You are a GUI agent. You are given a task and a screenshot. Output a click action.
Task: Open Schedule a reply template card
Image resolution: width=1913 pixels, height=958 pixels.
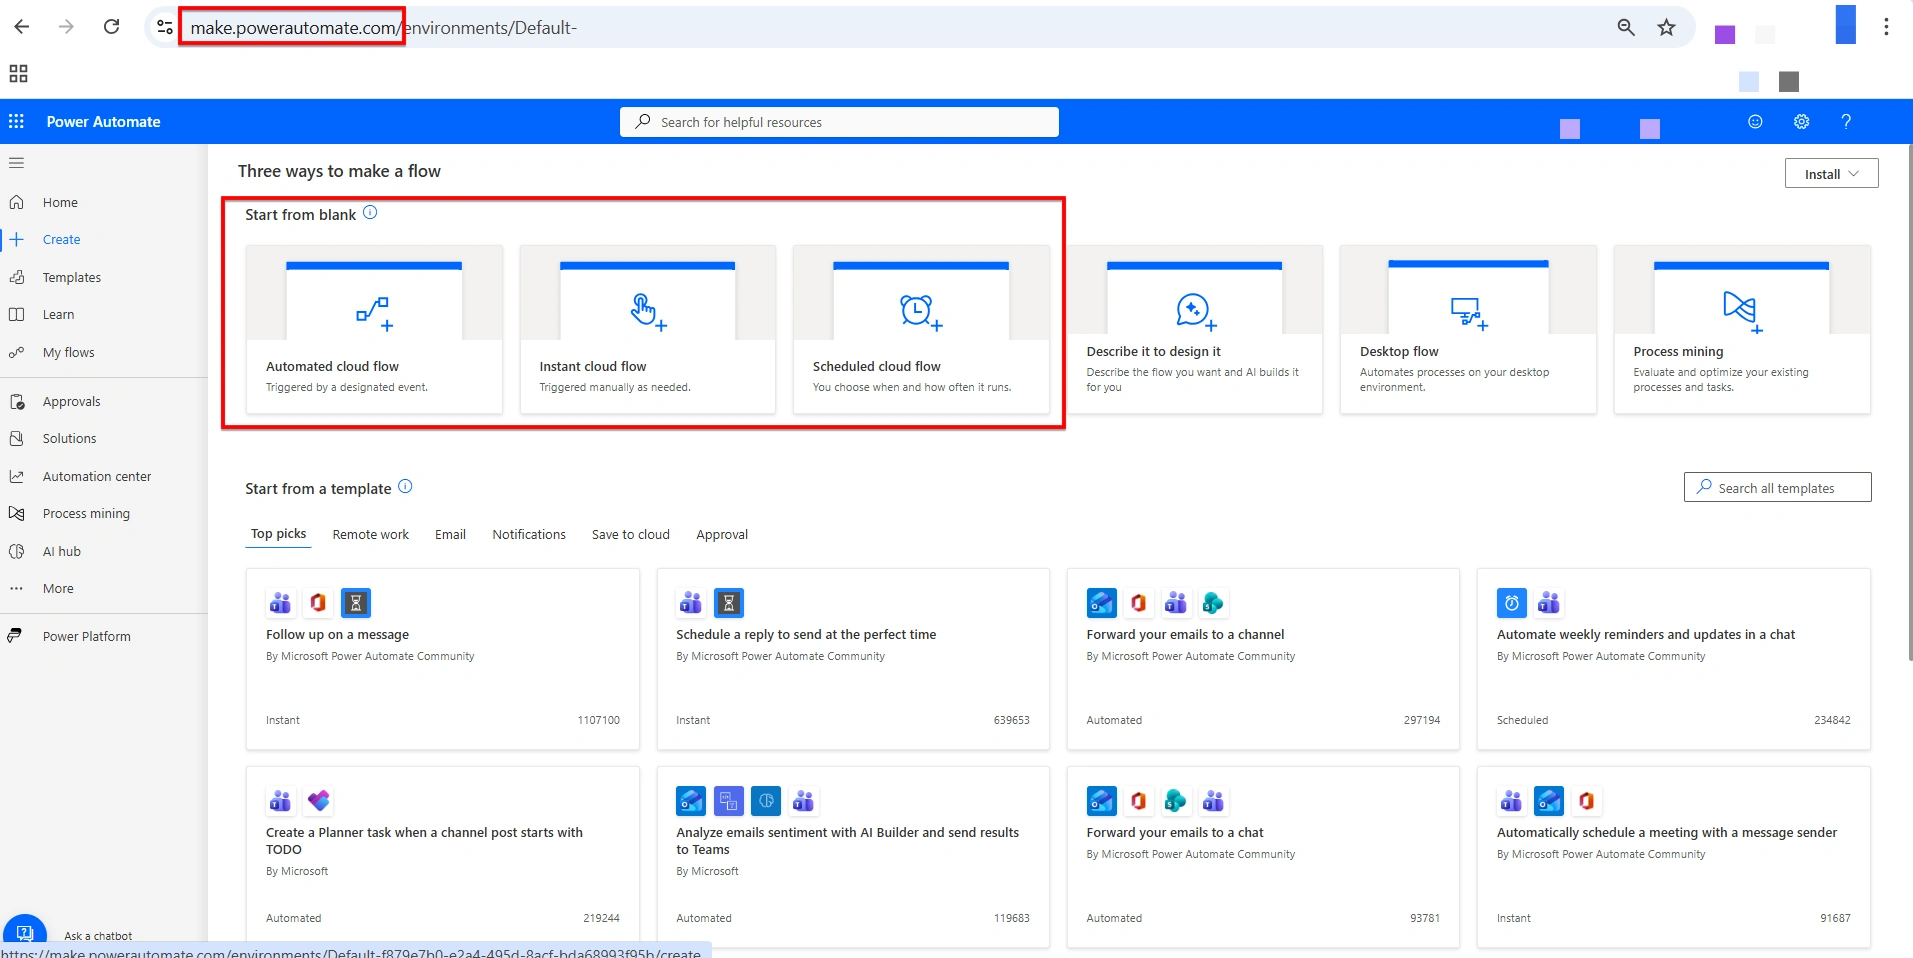tap(853, 659)
